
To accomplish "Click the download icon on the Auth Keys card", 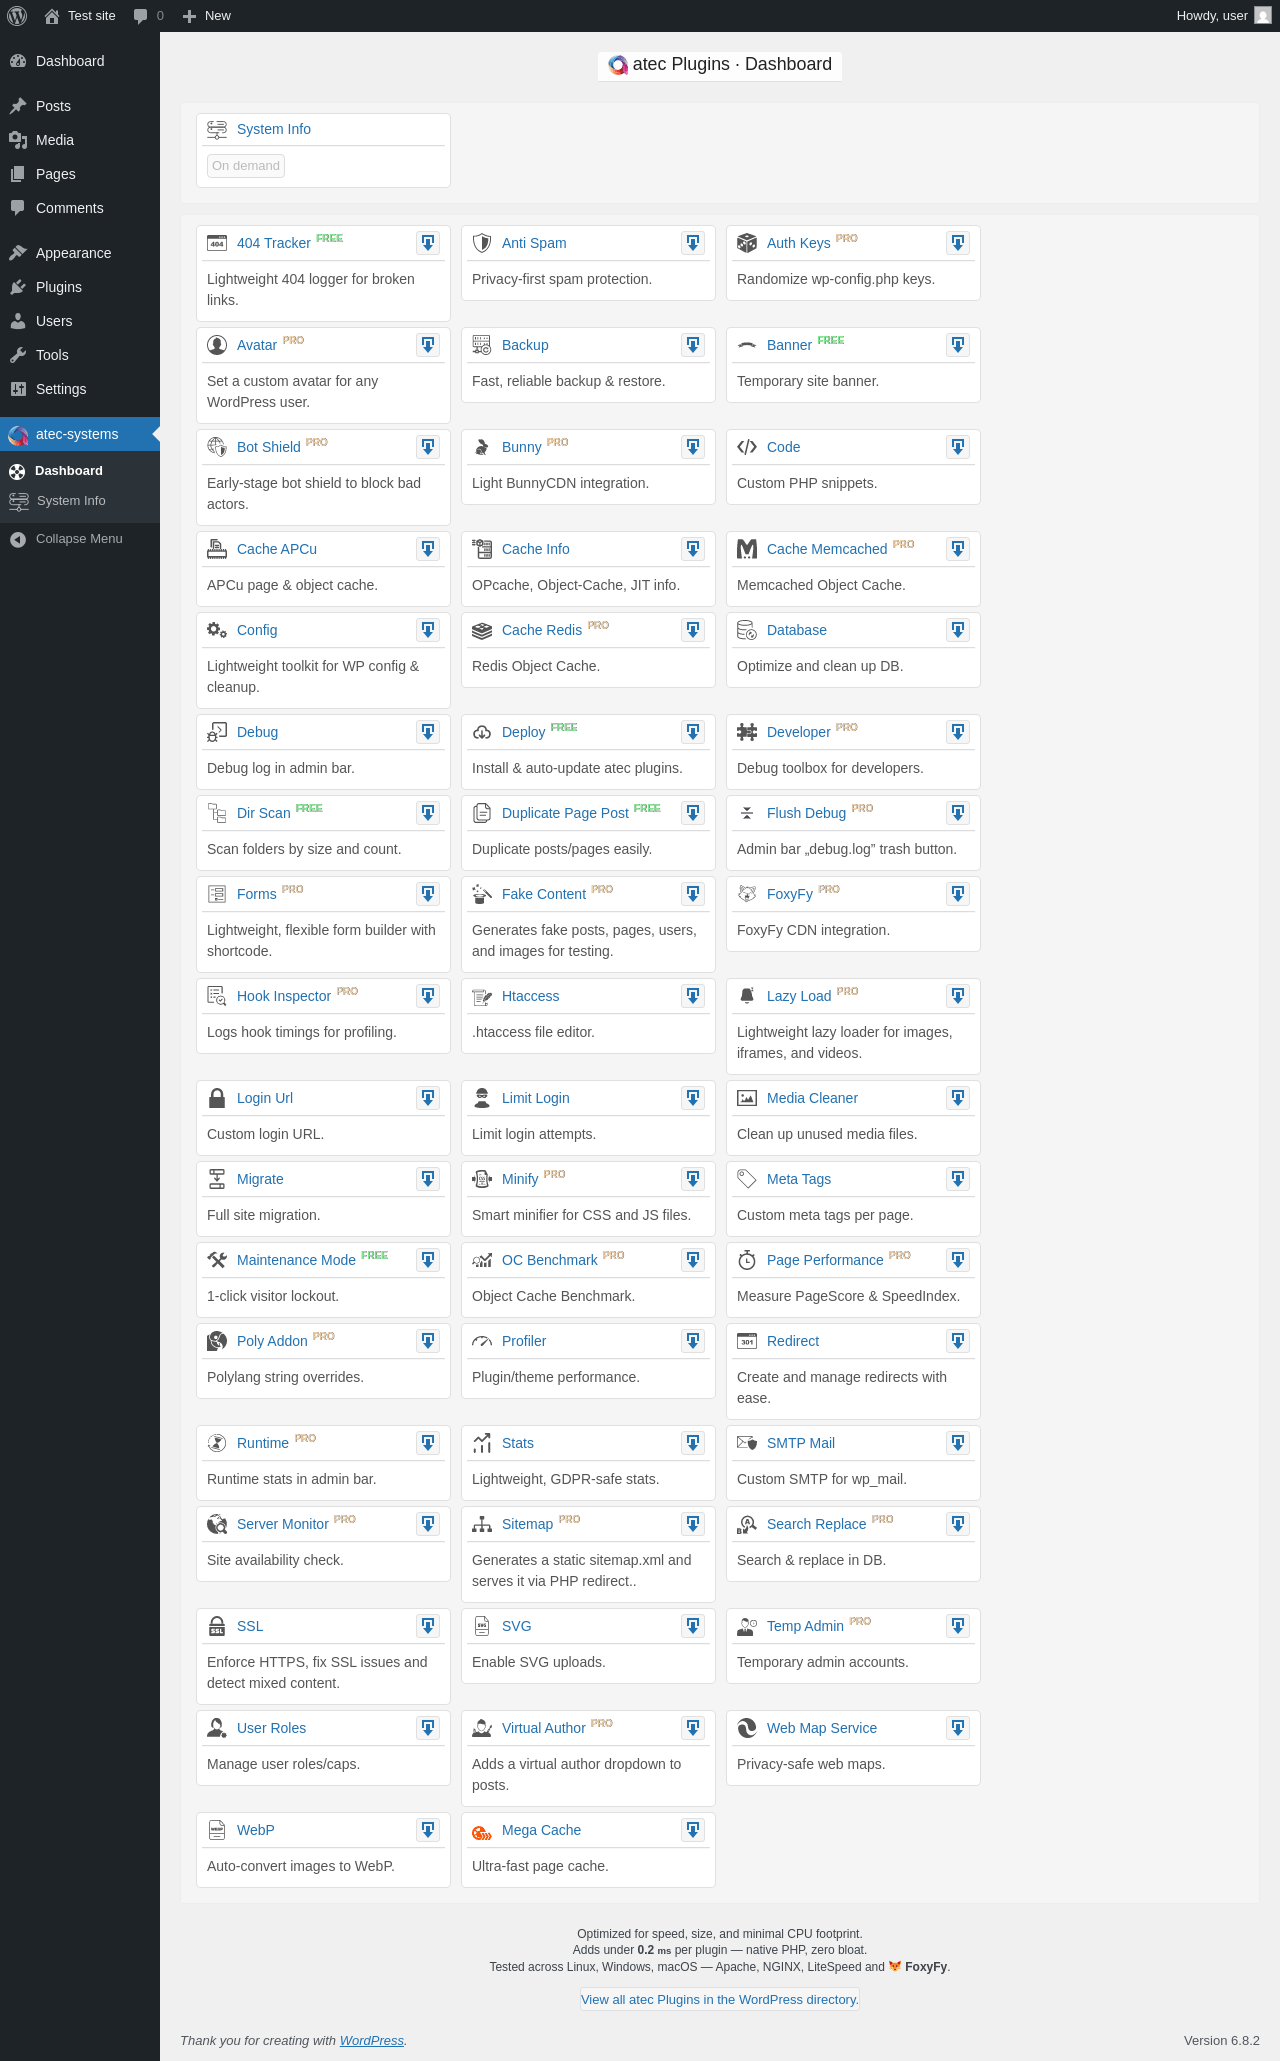I will point(958,243).
